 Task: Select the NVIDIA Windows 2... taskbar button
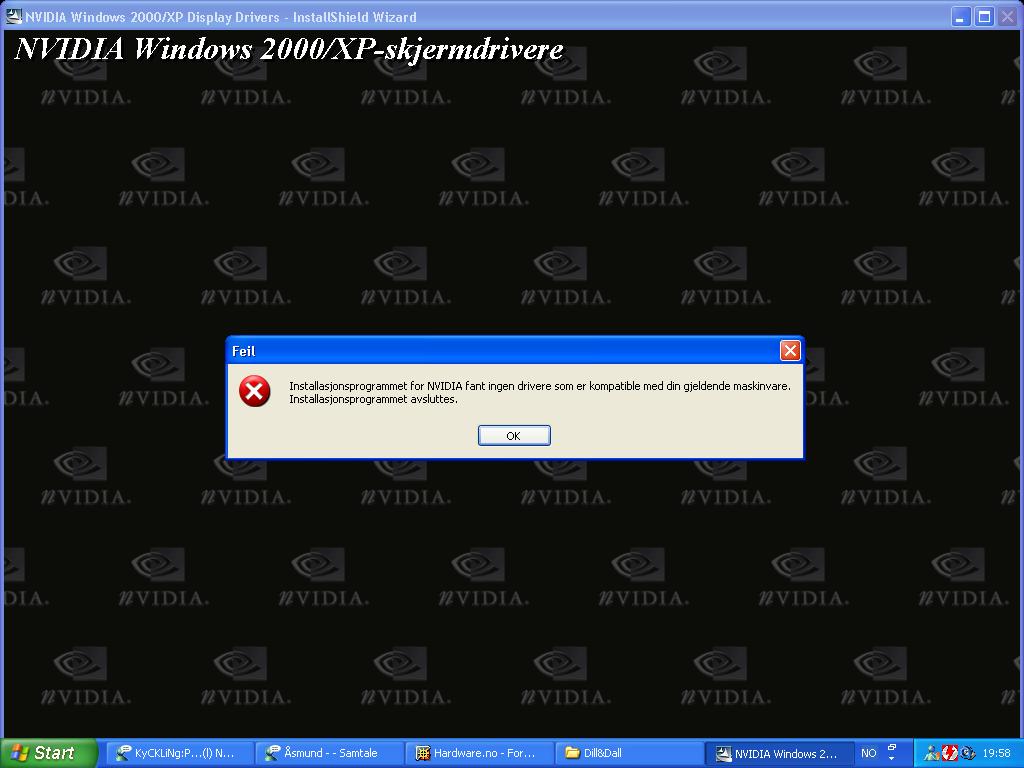(778, 753)
